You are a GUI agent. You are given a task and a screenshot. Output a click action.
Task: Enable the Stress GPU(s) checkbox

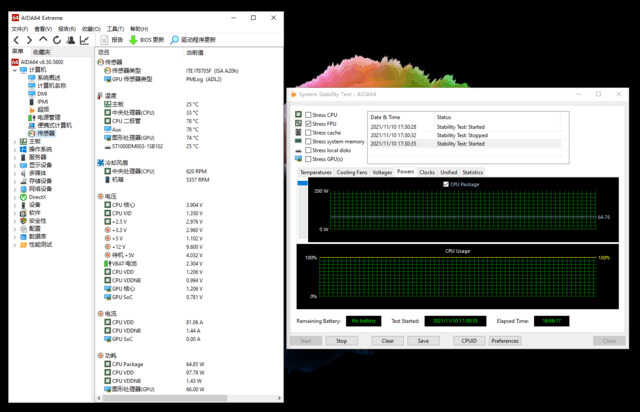pos(308,159)
